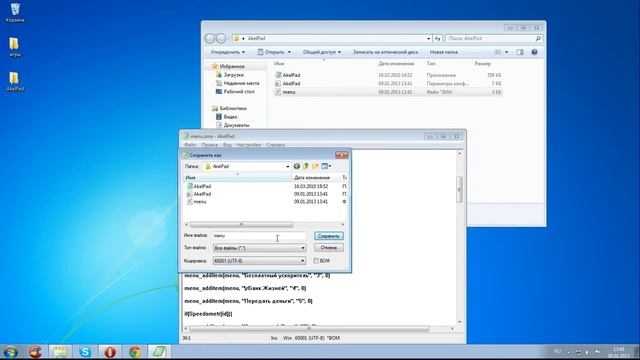Open Skype from the taskbar

(85, 352)
